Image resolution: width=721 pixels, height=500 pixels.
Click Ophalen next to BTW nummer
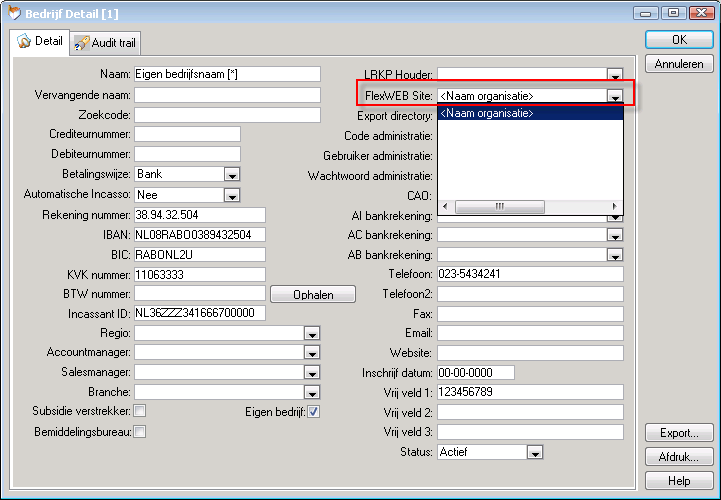point(314,294)
